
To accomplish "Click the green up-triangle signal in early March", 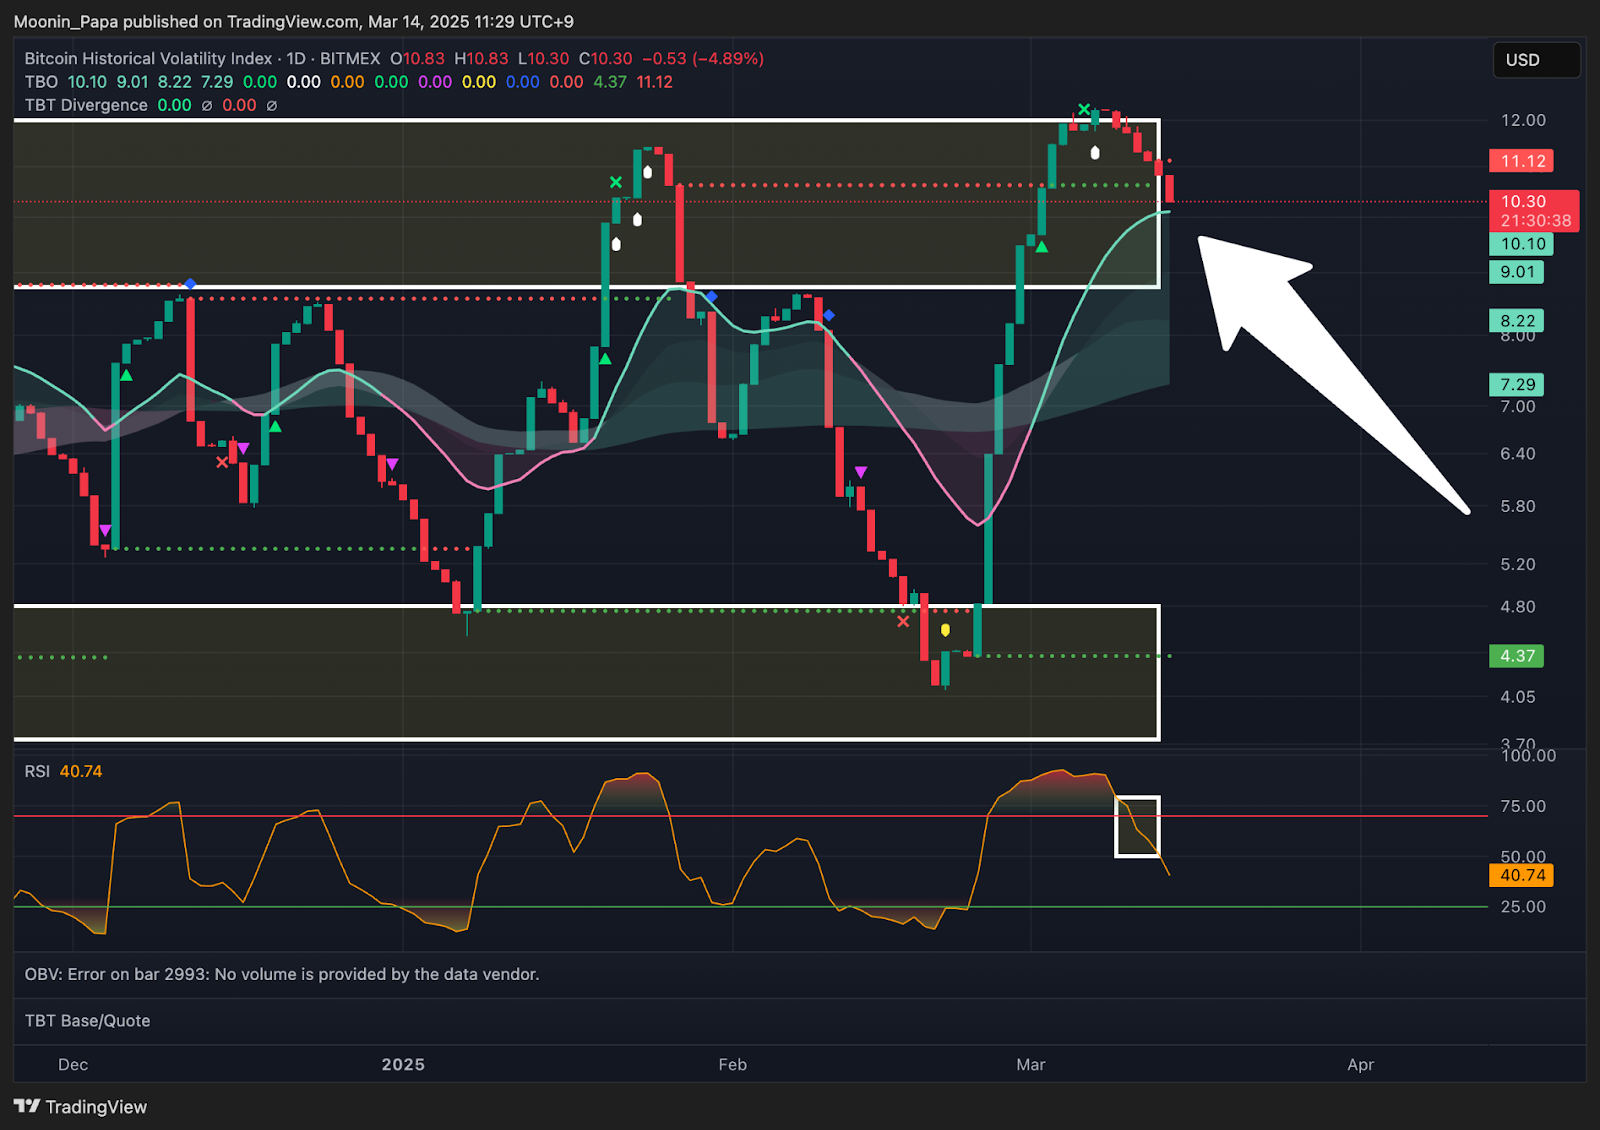I will tap(1042, 247).
